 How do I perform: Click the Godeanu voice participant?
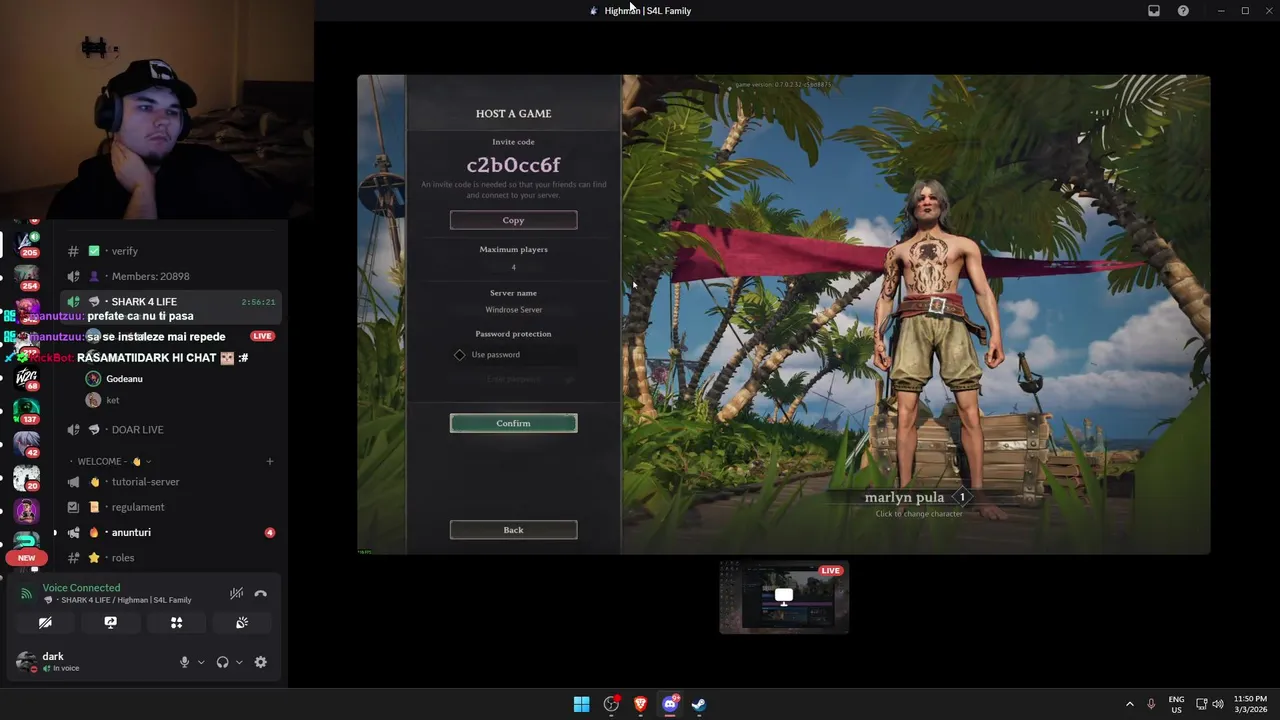(124, 379)
